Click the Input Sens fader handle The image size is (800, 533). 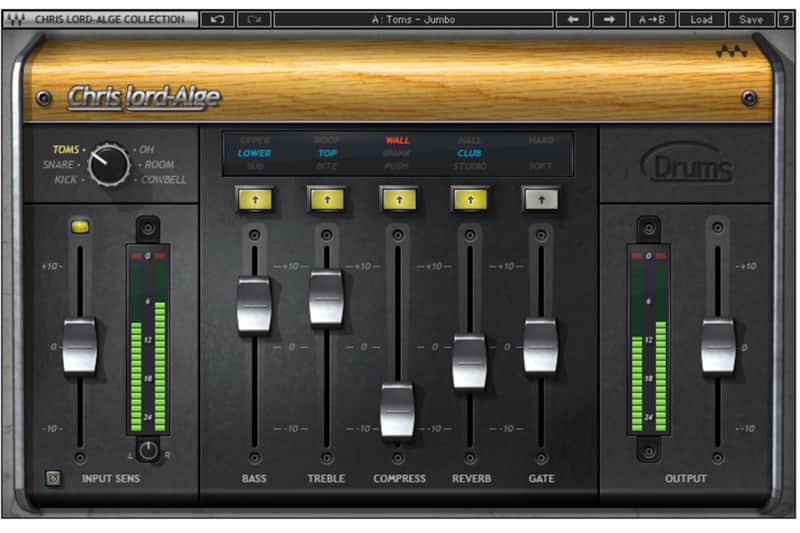click(80, 347)
